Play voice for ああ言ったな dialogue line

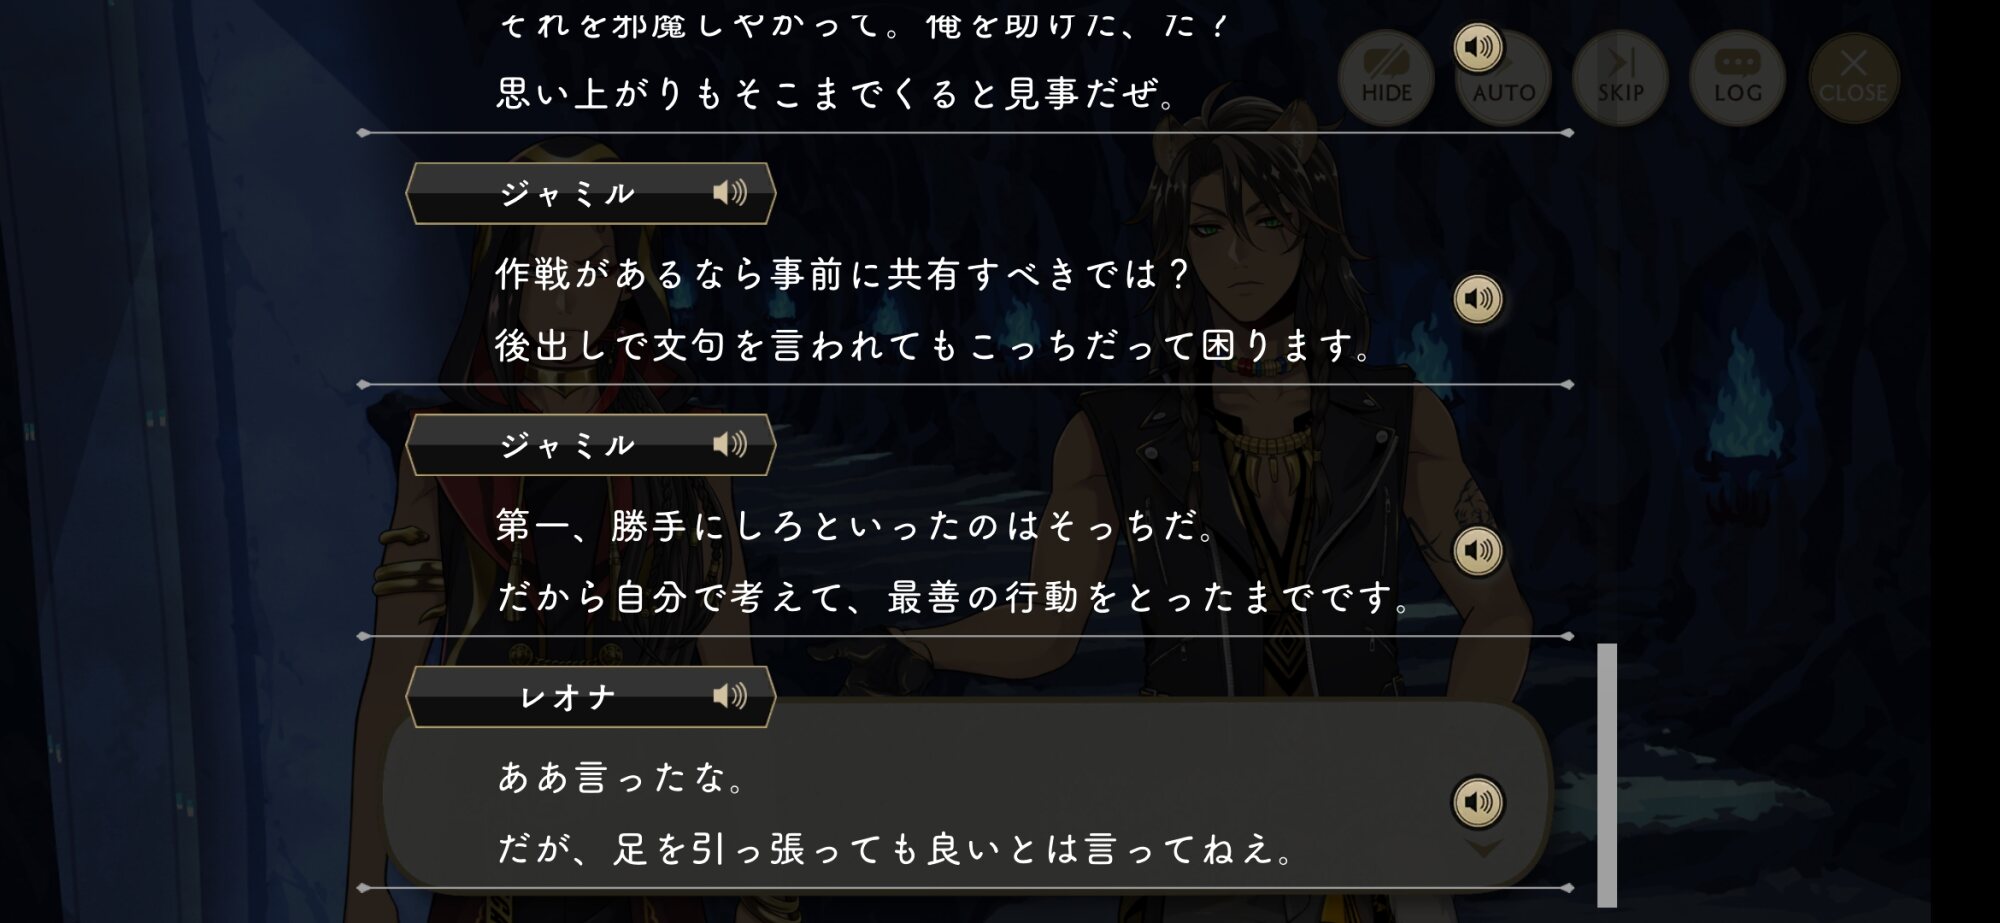1478,802
